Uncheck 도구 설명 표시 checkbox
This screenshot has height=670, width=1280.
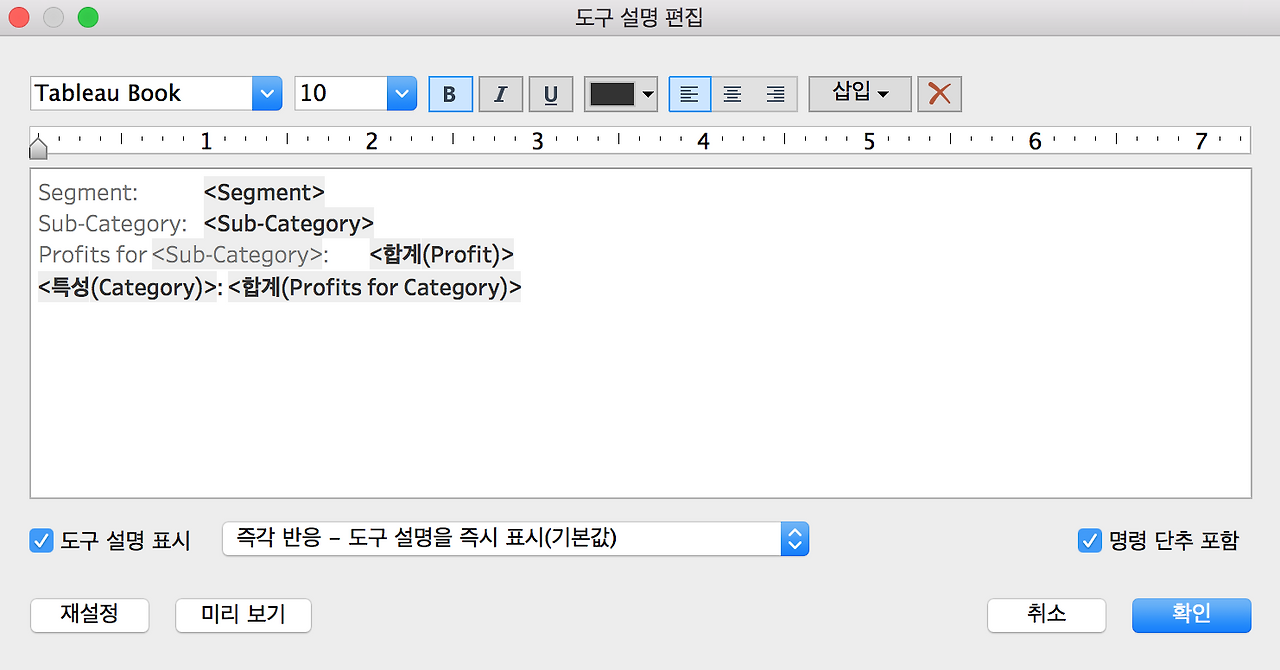point(41,541)
